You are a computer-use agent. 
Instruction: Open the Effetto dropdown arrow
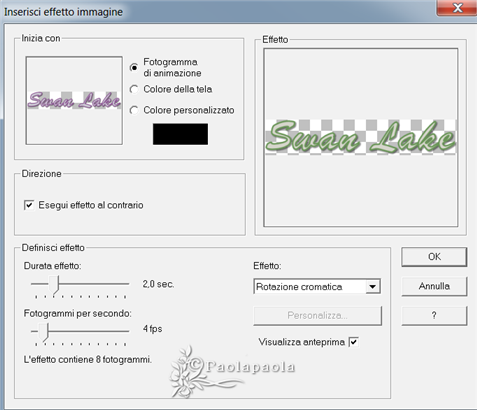coord(372,287)
